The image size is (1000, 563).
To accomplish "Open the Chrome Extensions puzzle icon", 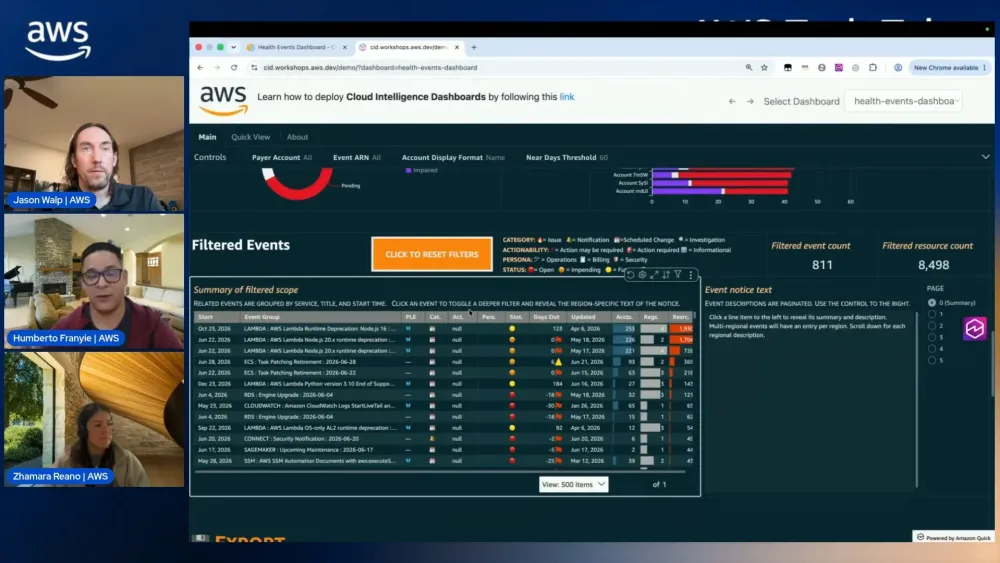I will 872,68.
